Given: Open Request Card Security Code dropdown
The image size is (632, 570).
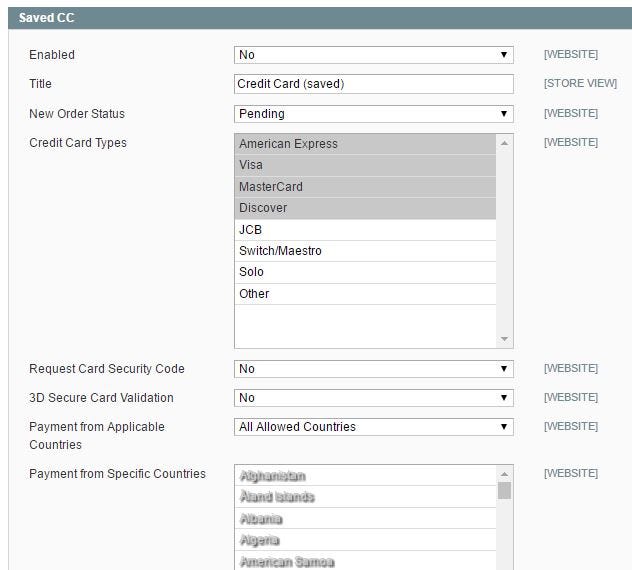Looking at the screenshot, I should [x=374, y=369].
